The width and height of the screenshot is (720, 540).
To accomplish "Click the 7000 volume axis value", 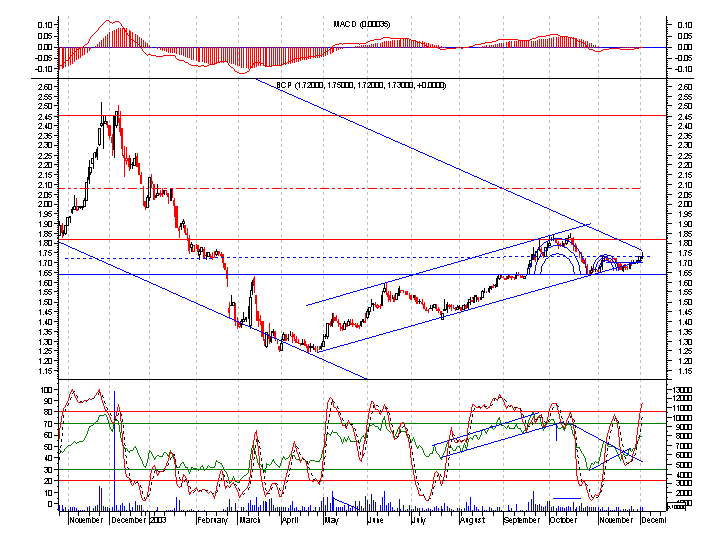I will click(683, 446).
